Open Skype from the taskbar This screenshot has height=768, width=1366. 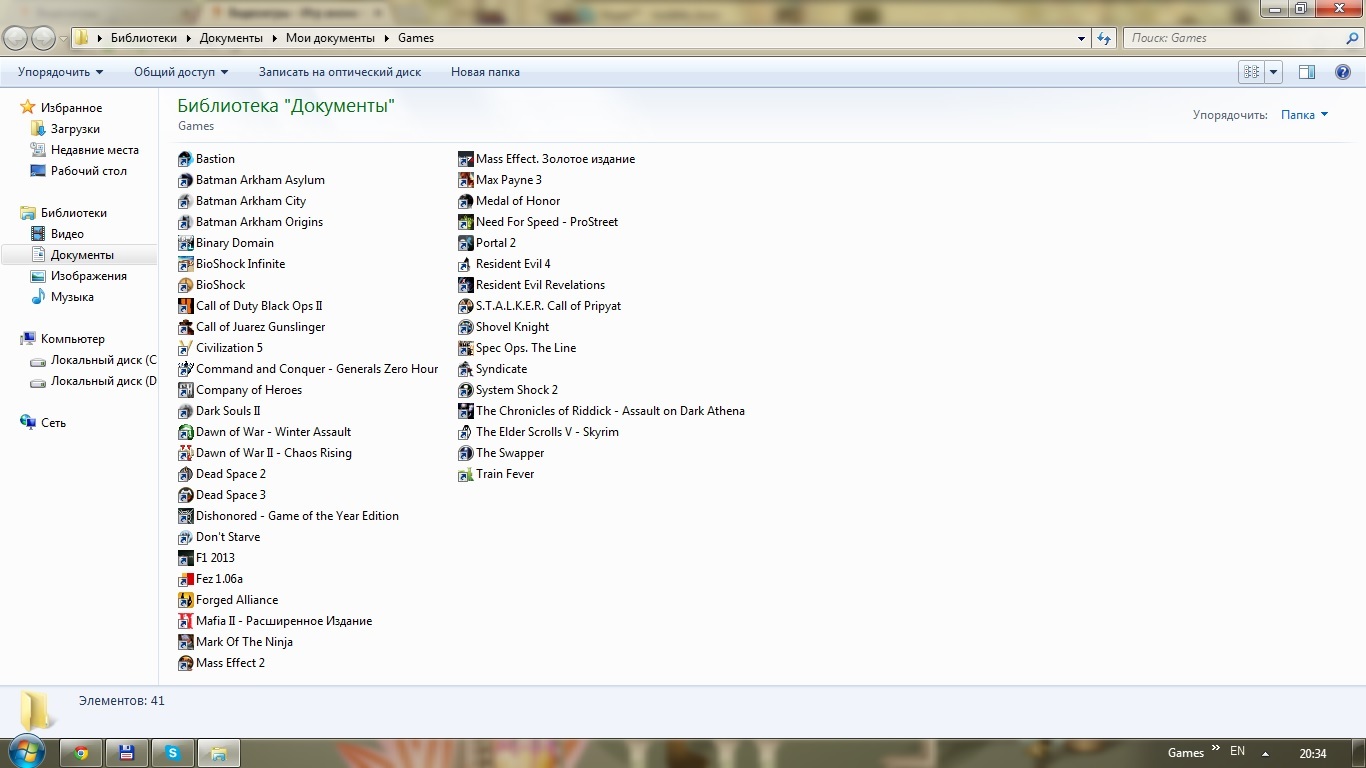coord(173,753)
